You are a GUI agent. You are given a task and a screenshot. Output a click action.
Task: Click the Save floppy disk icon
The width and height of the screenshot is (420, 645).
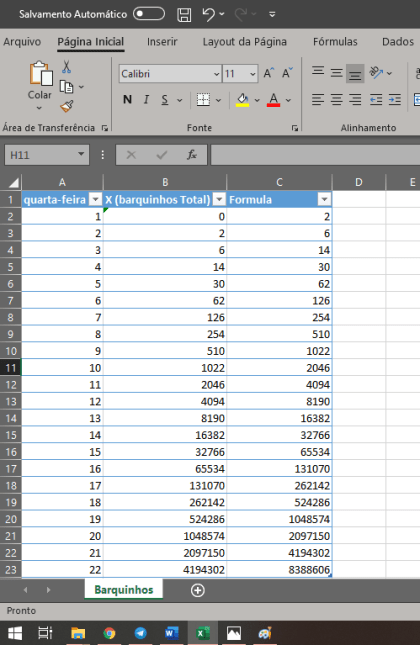184,14
